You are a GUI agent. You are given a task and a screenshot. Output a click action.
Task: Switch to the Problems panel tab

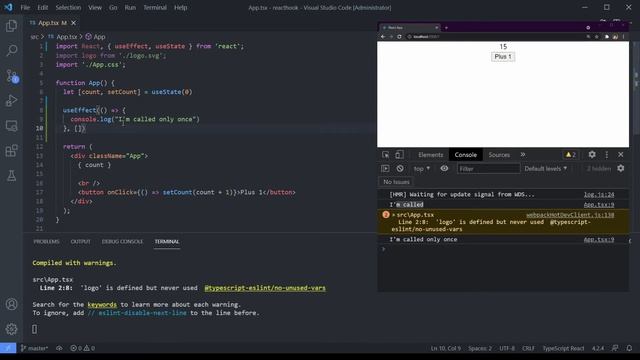tap(46, 242)
